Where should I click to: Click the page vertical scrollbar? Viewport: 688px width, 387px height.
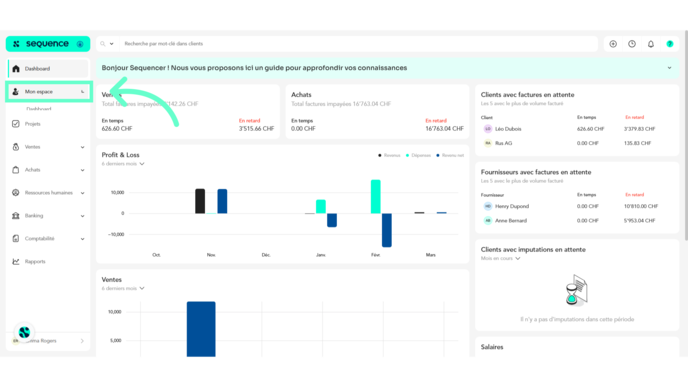coord(686,136)
